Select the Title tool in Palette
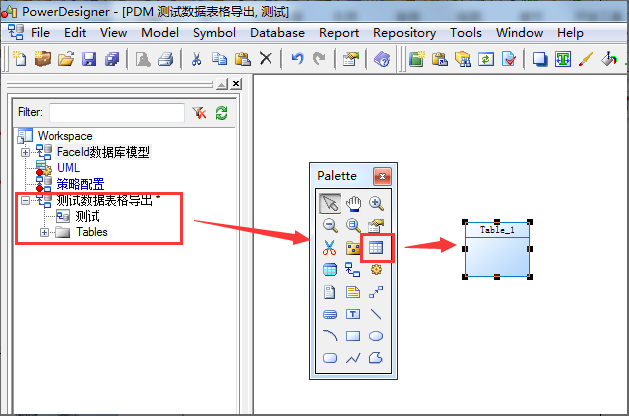 [x=330, y=314]
